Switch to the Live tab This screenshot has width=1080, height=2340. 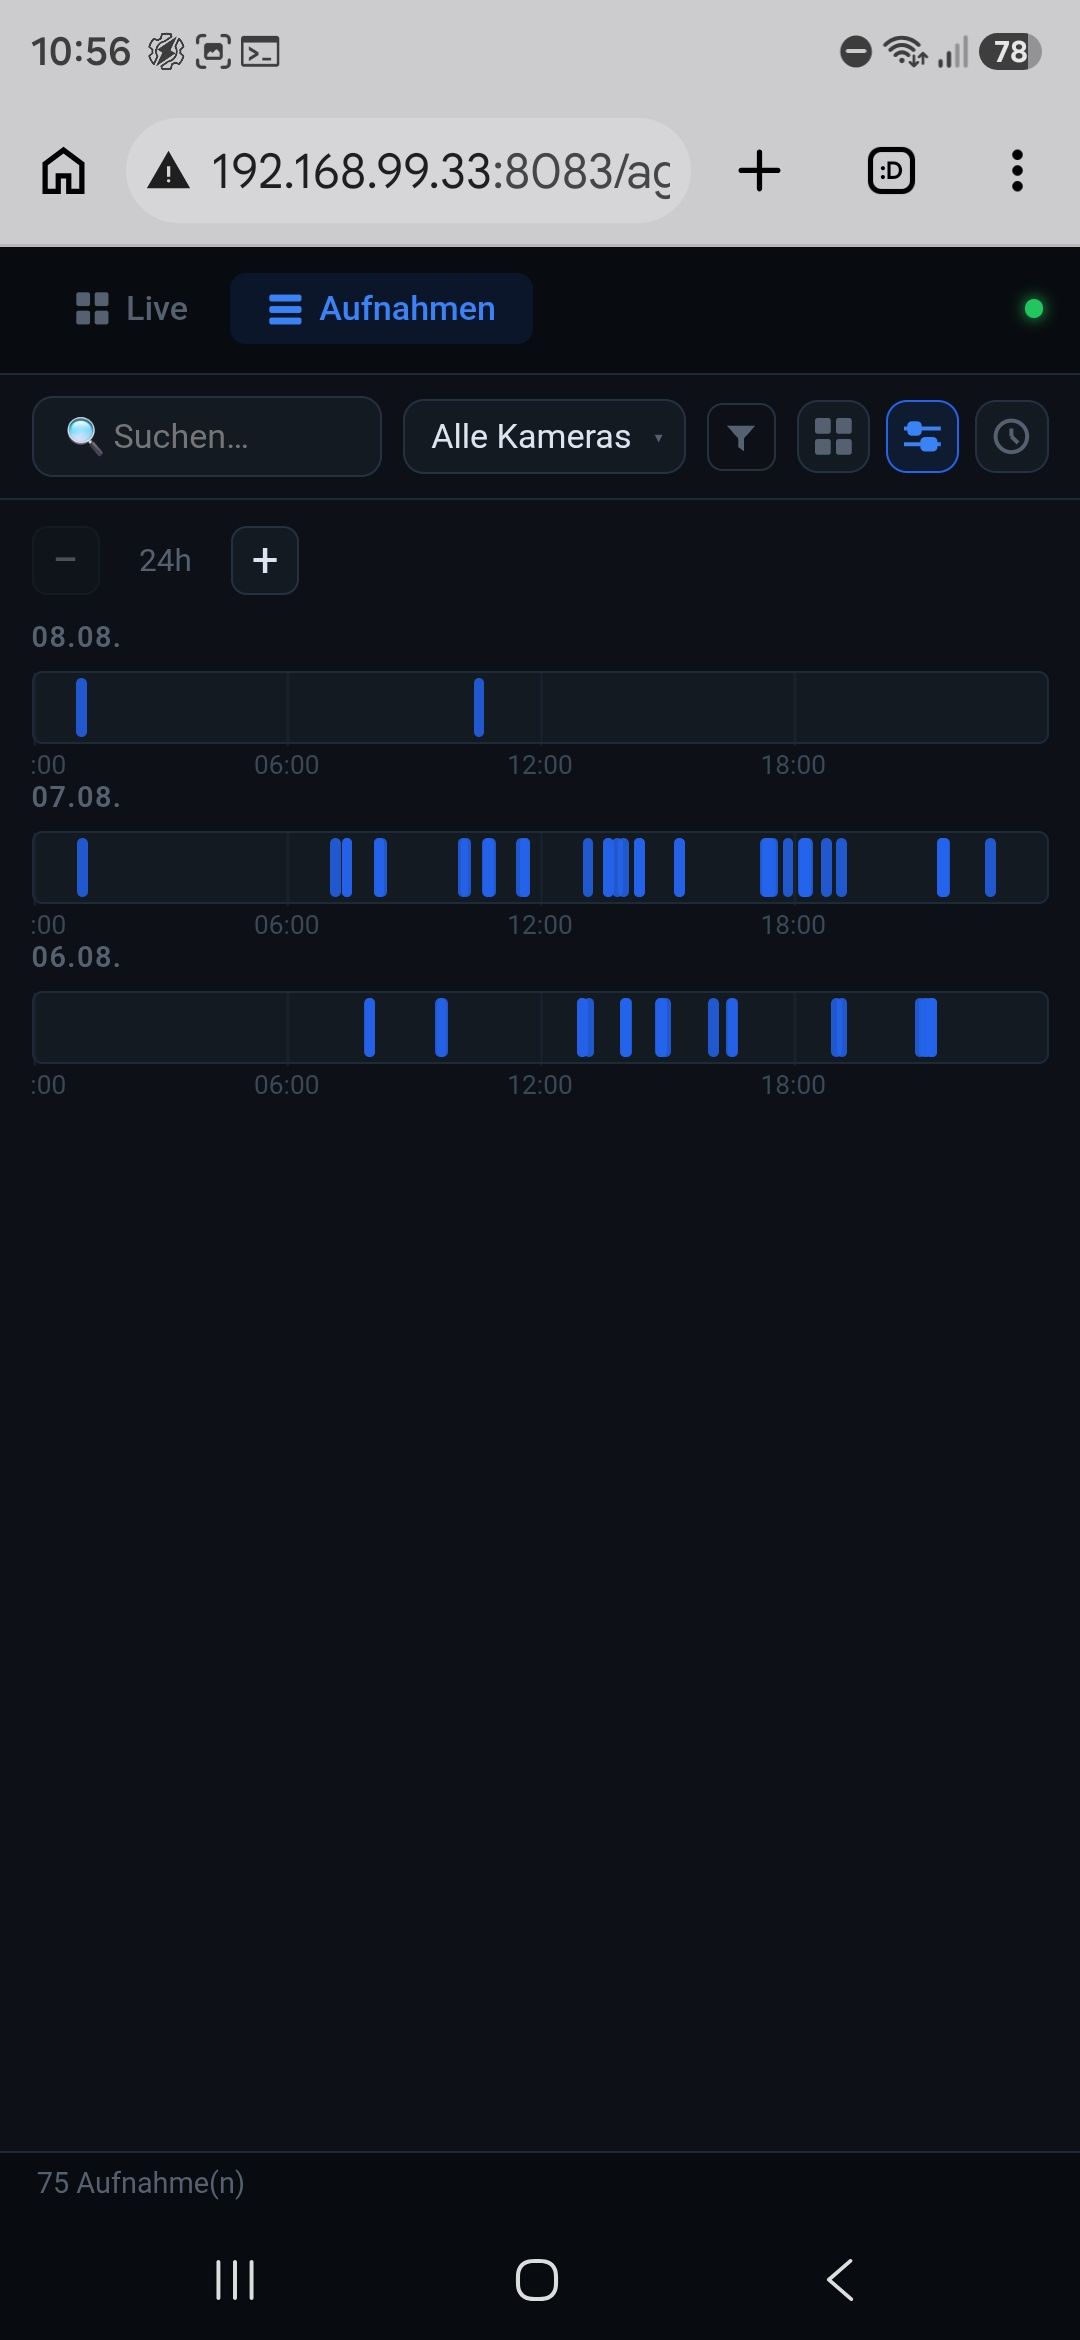[132, 309]
